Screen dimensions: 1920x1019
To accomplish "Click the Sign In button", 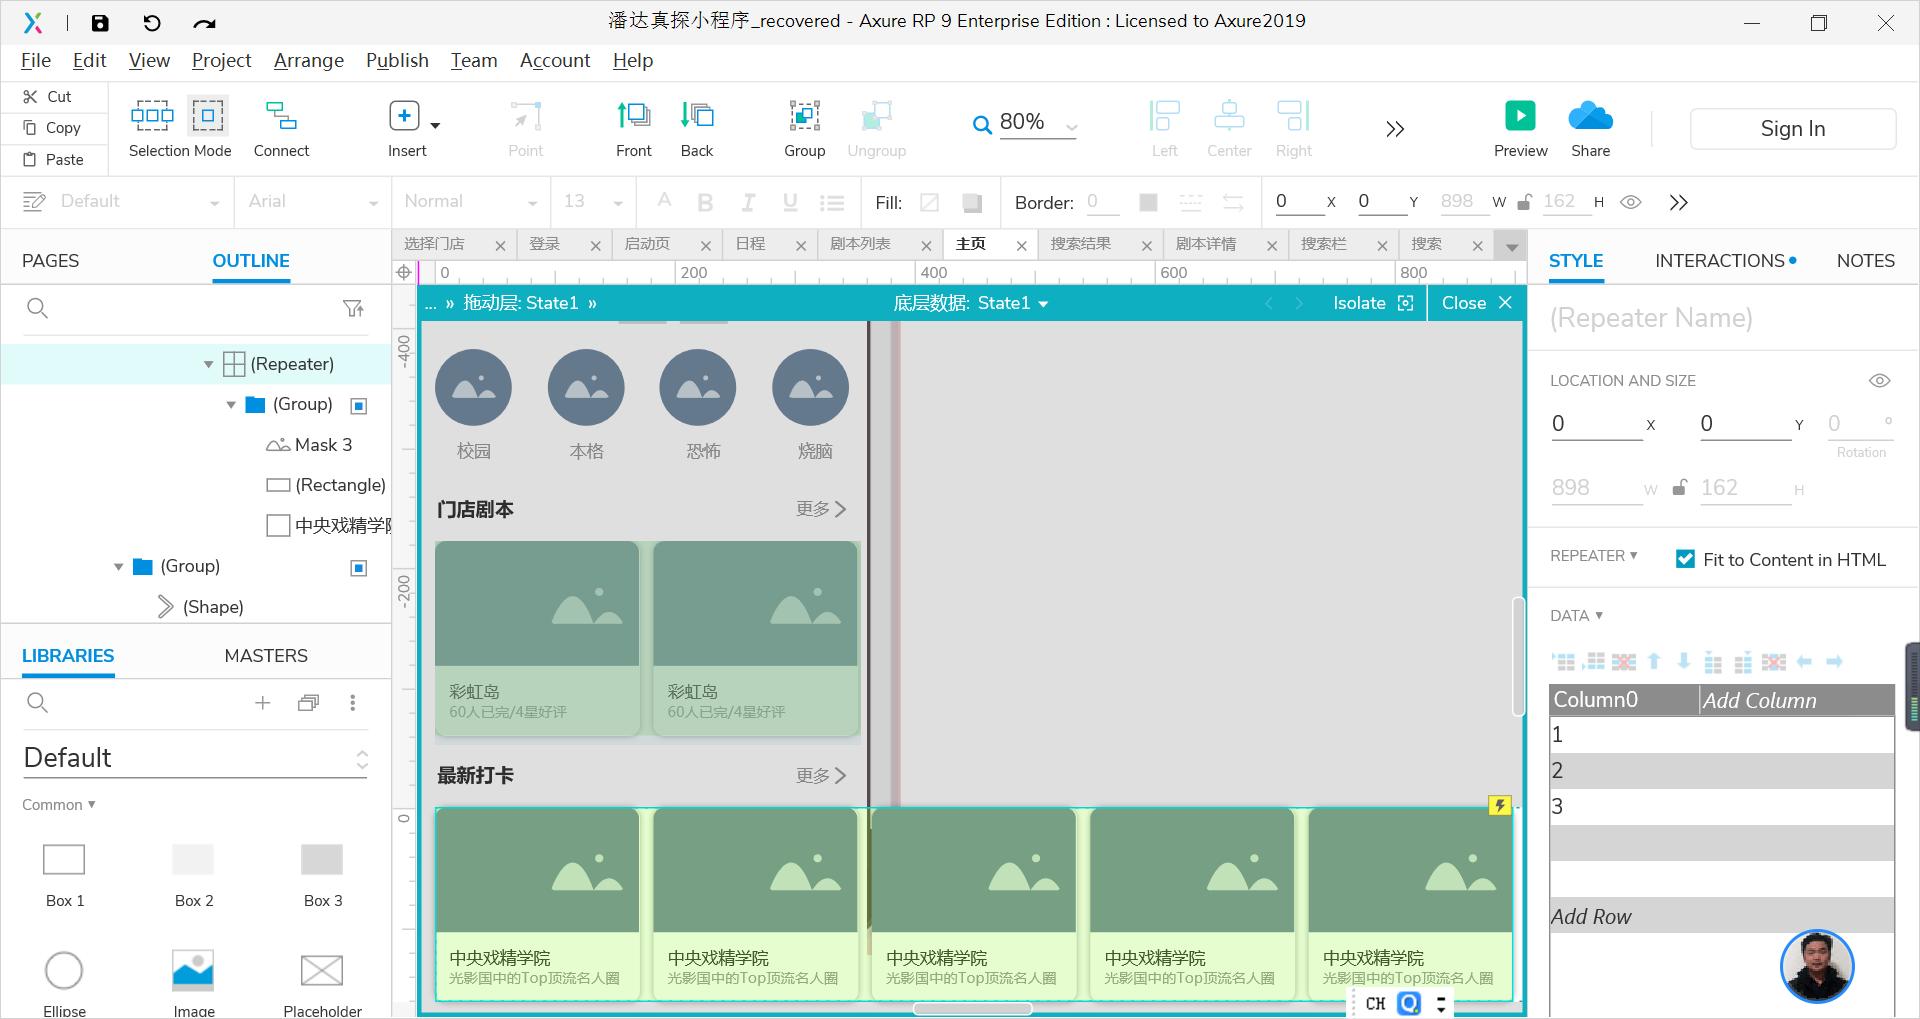I will [1792, 129].
